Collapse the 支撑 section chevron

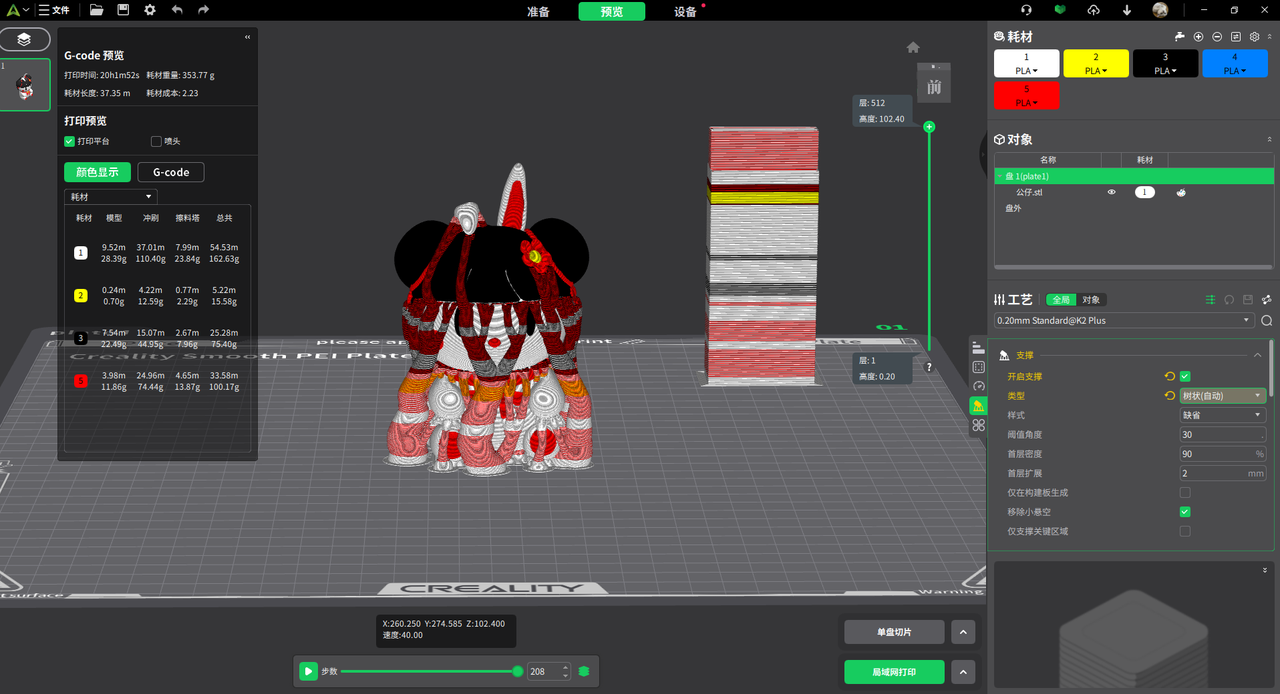[x=1257, y=355]
